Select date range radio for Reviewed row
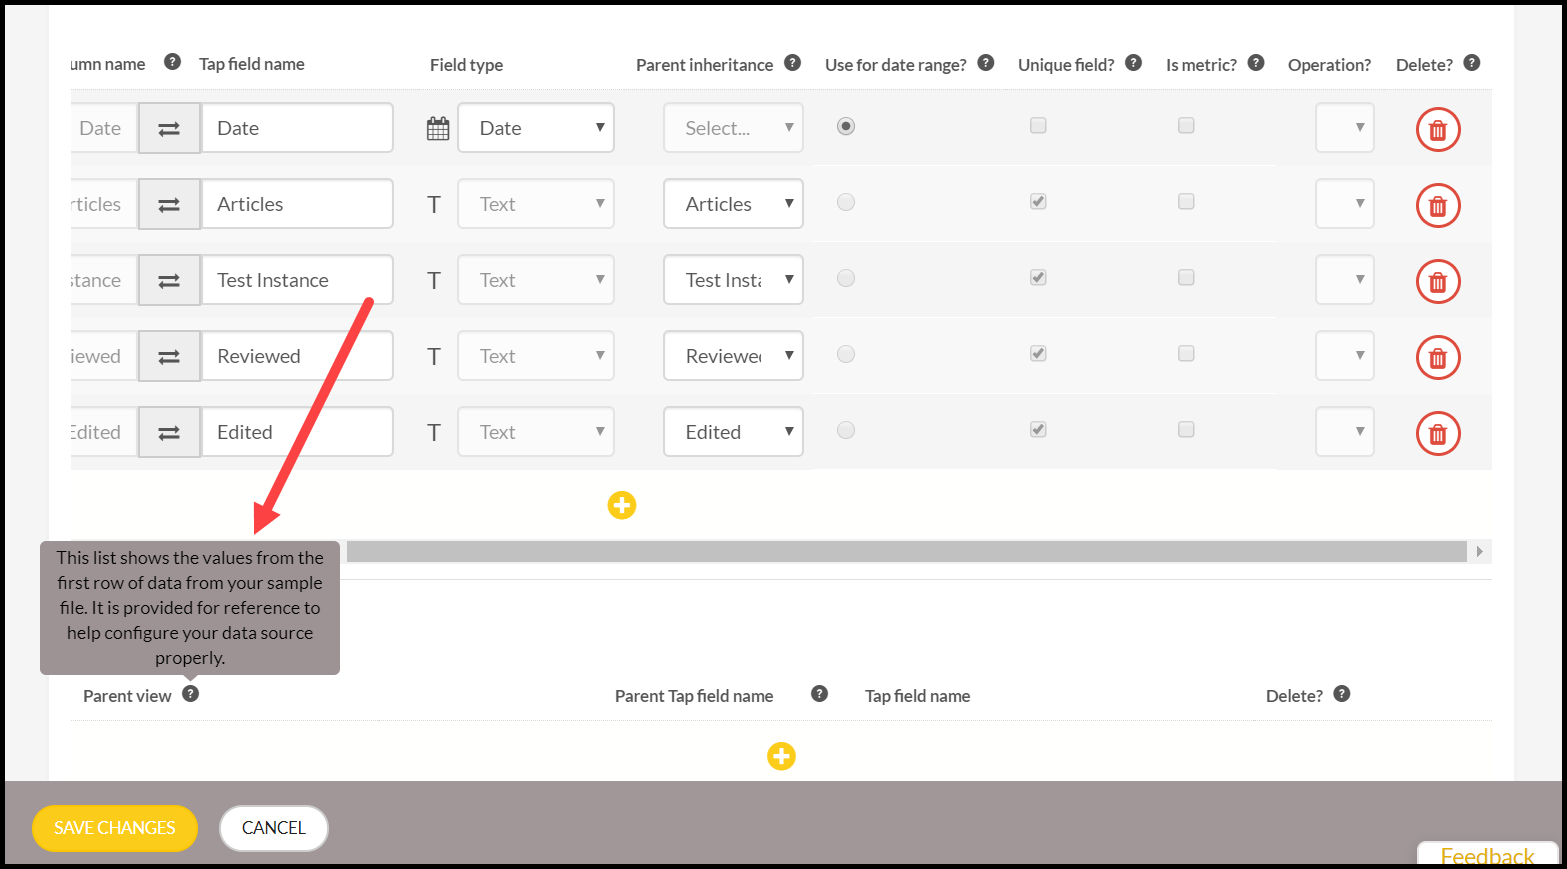The width and height of the screenshot is (1567, 869). (x=846, y=354)
